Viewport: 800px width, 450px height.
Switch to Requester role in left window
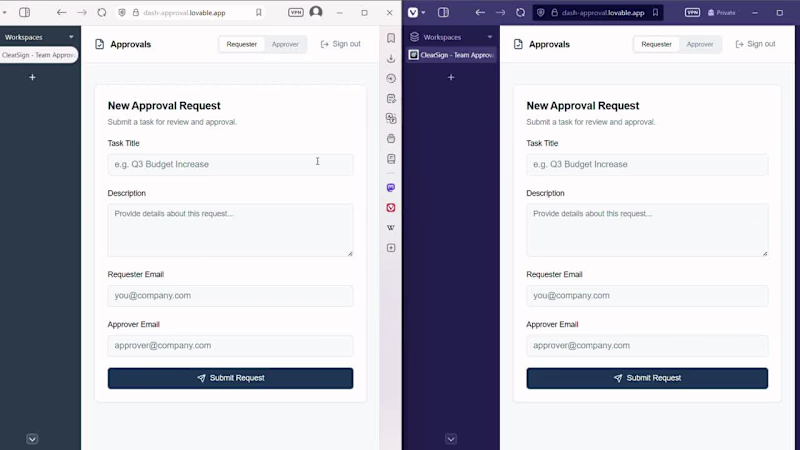(241, 44)
